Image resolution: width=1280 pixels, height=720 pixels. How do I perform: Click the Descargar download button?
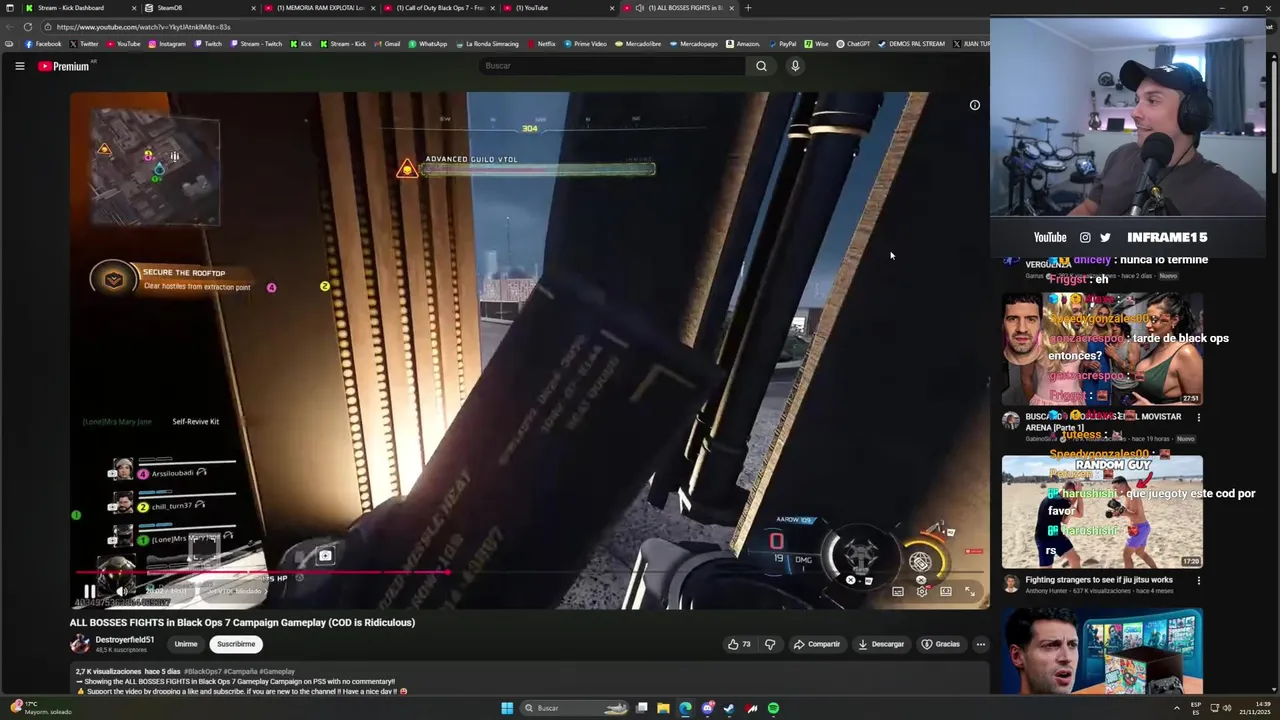tap(881, 644)
